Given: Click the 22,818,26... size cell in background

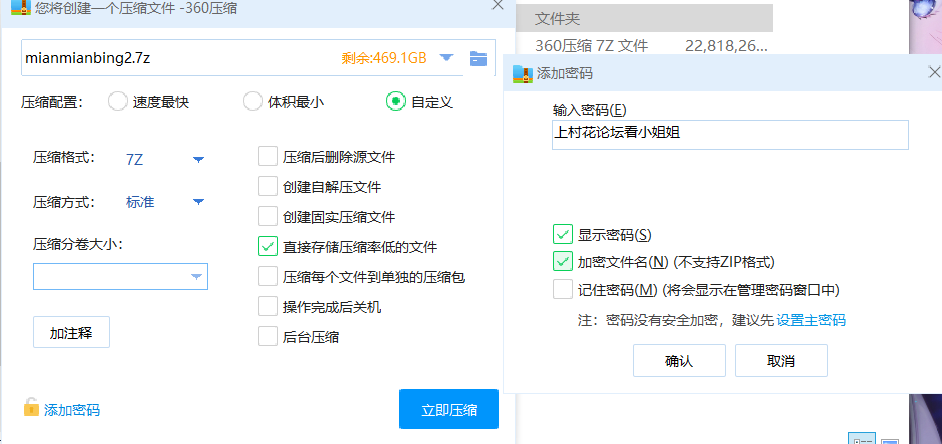Looking at the screenshot, I should (x=726, y=44).
